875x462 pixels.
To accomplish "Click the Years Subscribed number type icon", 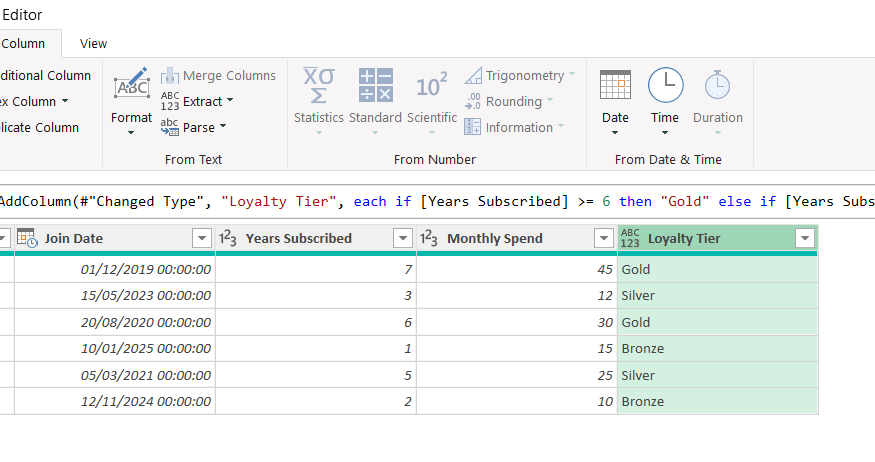I will pyautogui.click(x=228, y=238).
